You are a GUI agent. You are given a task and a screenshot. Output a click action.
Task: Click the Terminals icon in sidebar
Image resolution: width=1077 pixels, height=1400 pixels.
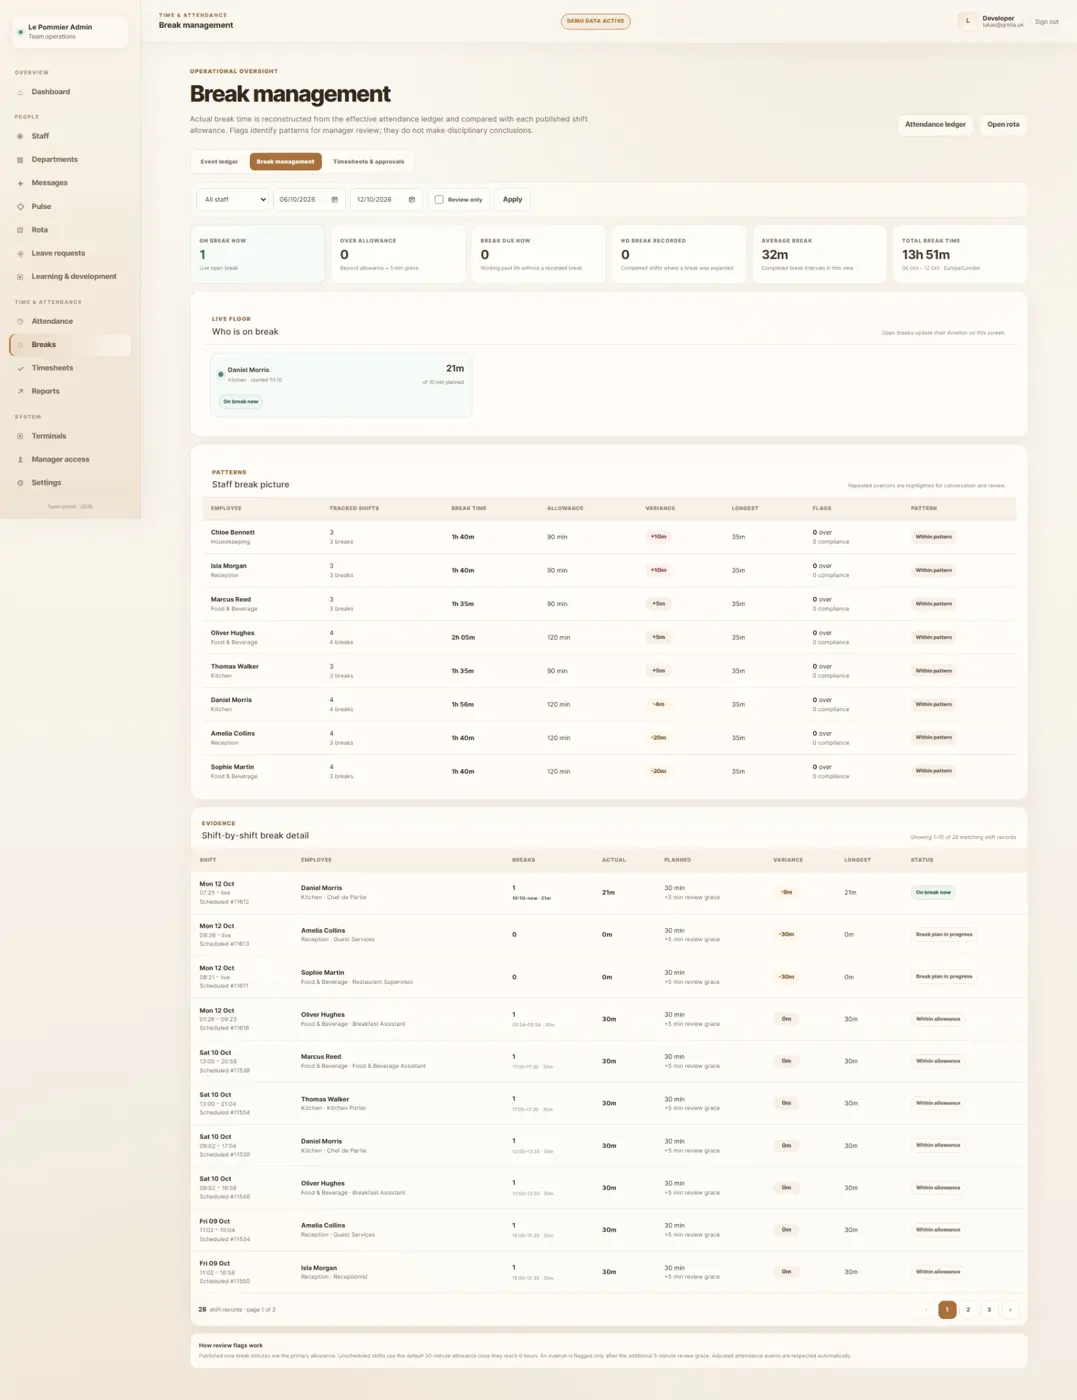point(20,436)
